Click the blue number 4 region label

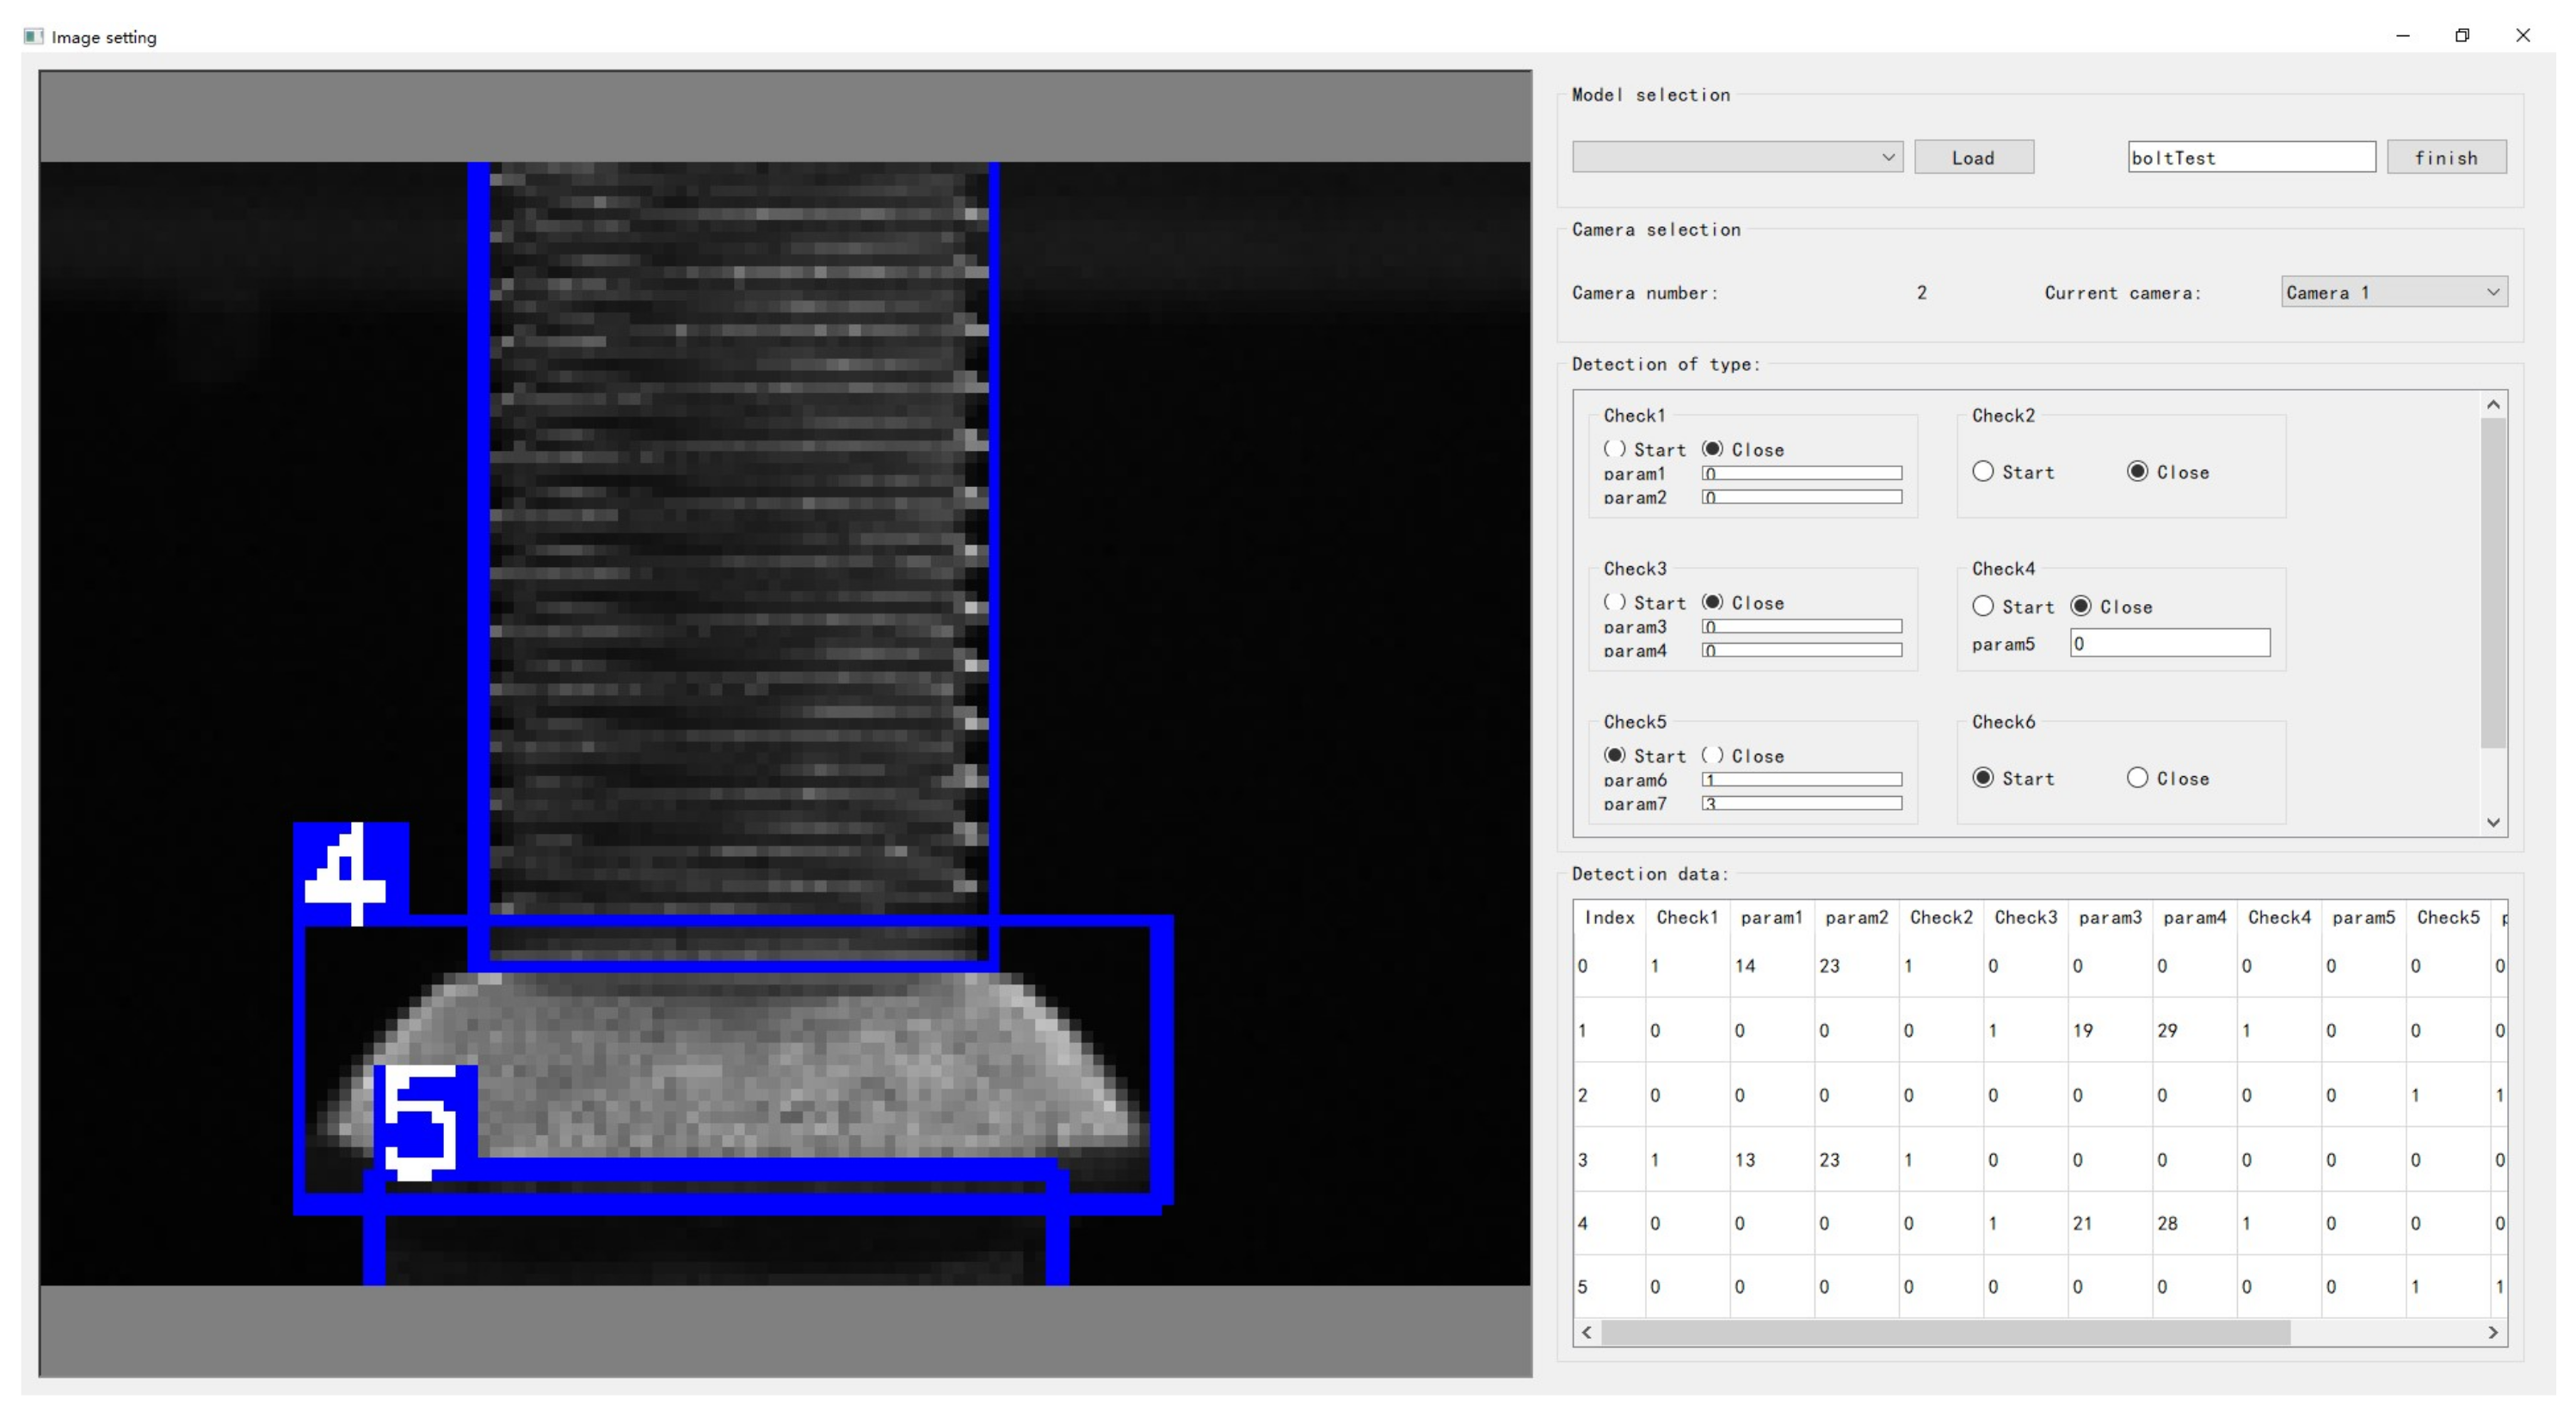click(350, 870)
